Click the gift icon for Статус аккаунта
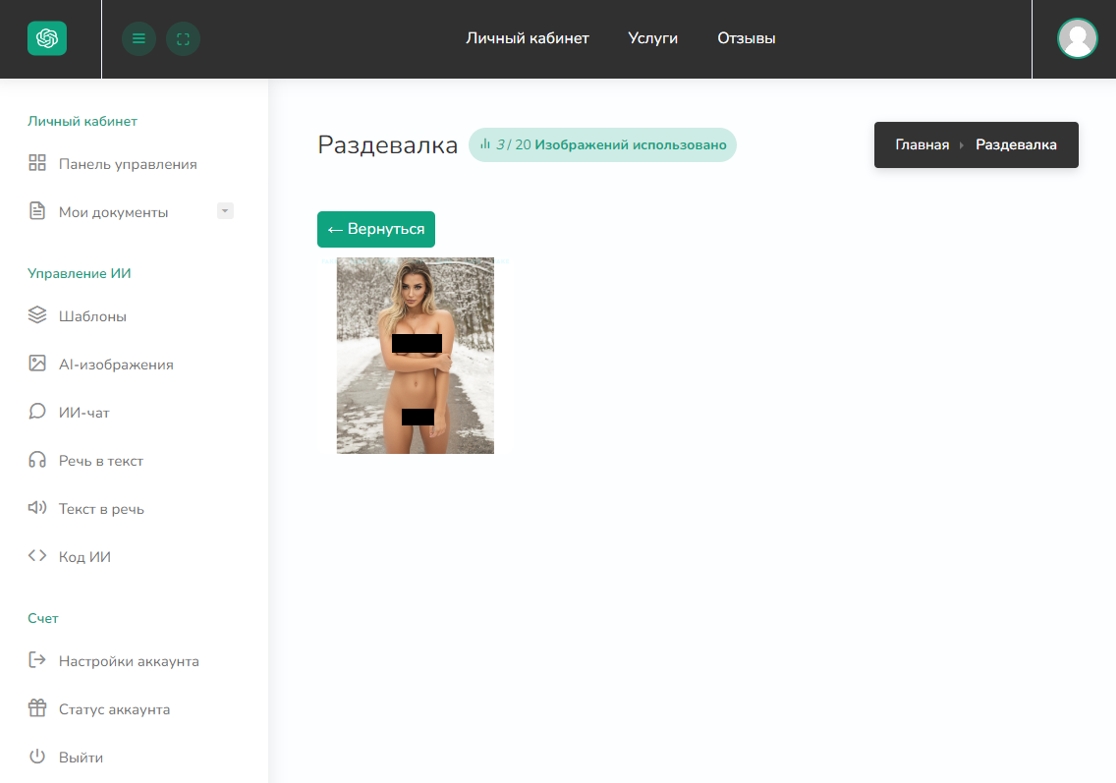 [37, 708]
